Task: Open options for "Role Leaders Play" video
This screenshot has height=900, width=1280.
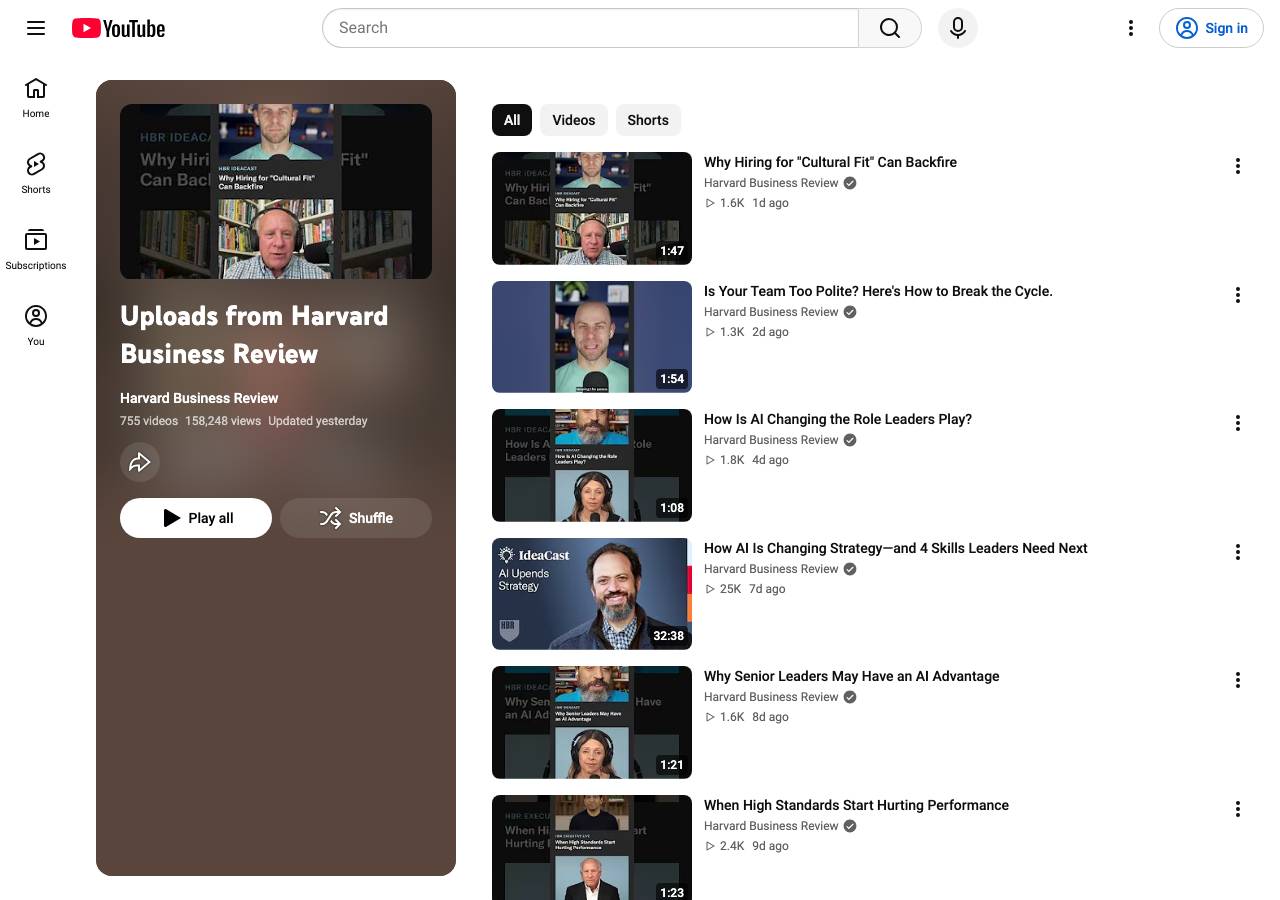Action: (x=1238, y=423)
